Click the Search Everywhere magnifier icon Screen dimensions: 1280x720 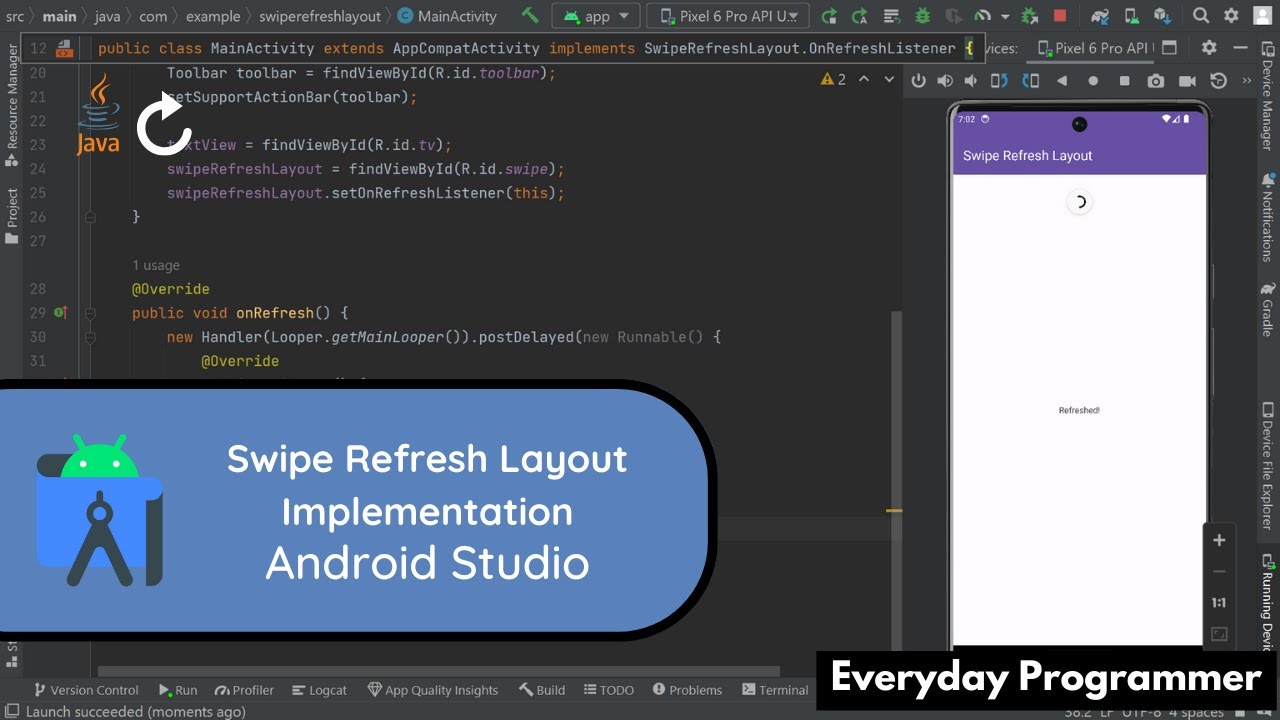click(1201, 16)
